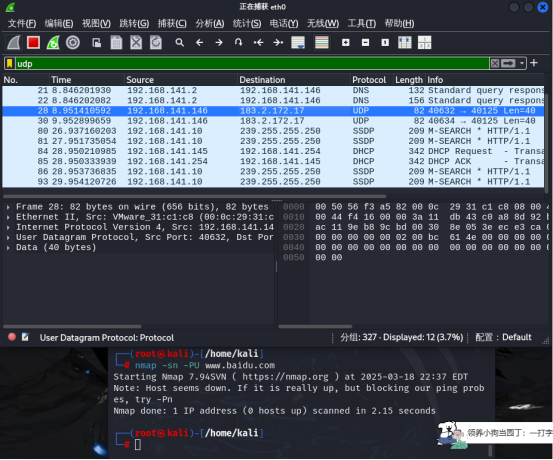The height and width of the screenshot is (460, 553).
Task: Expand the Ethernet II tree node
Action: click(8, 217)
